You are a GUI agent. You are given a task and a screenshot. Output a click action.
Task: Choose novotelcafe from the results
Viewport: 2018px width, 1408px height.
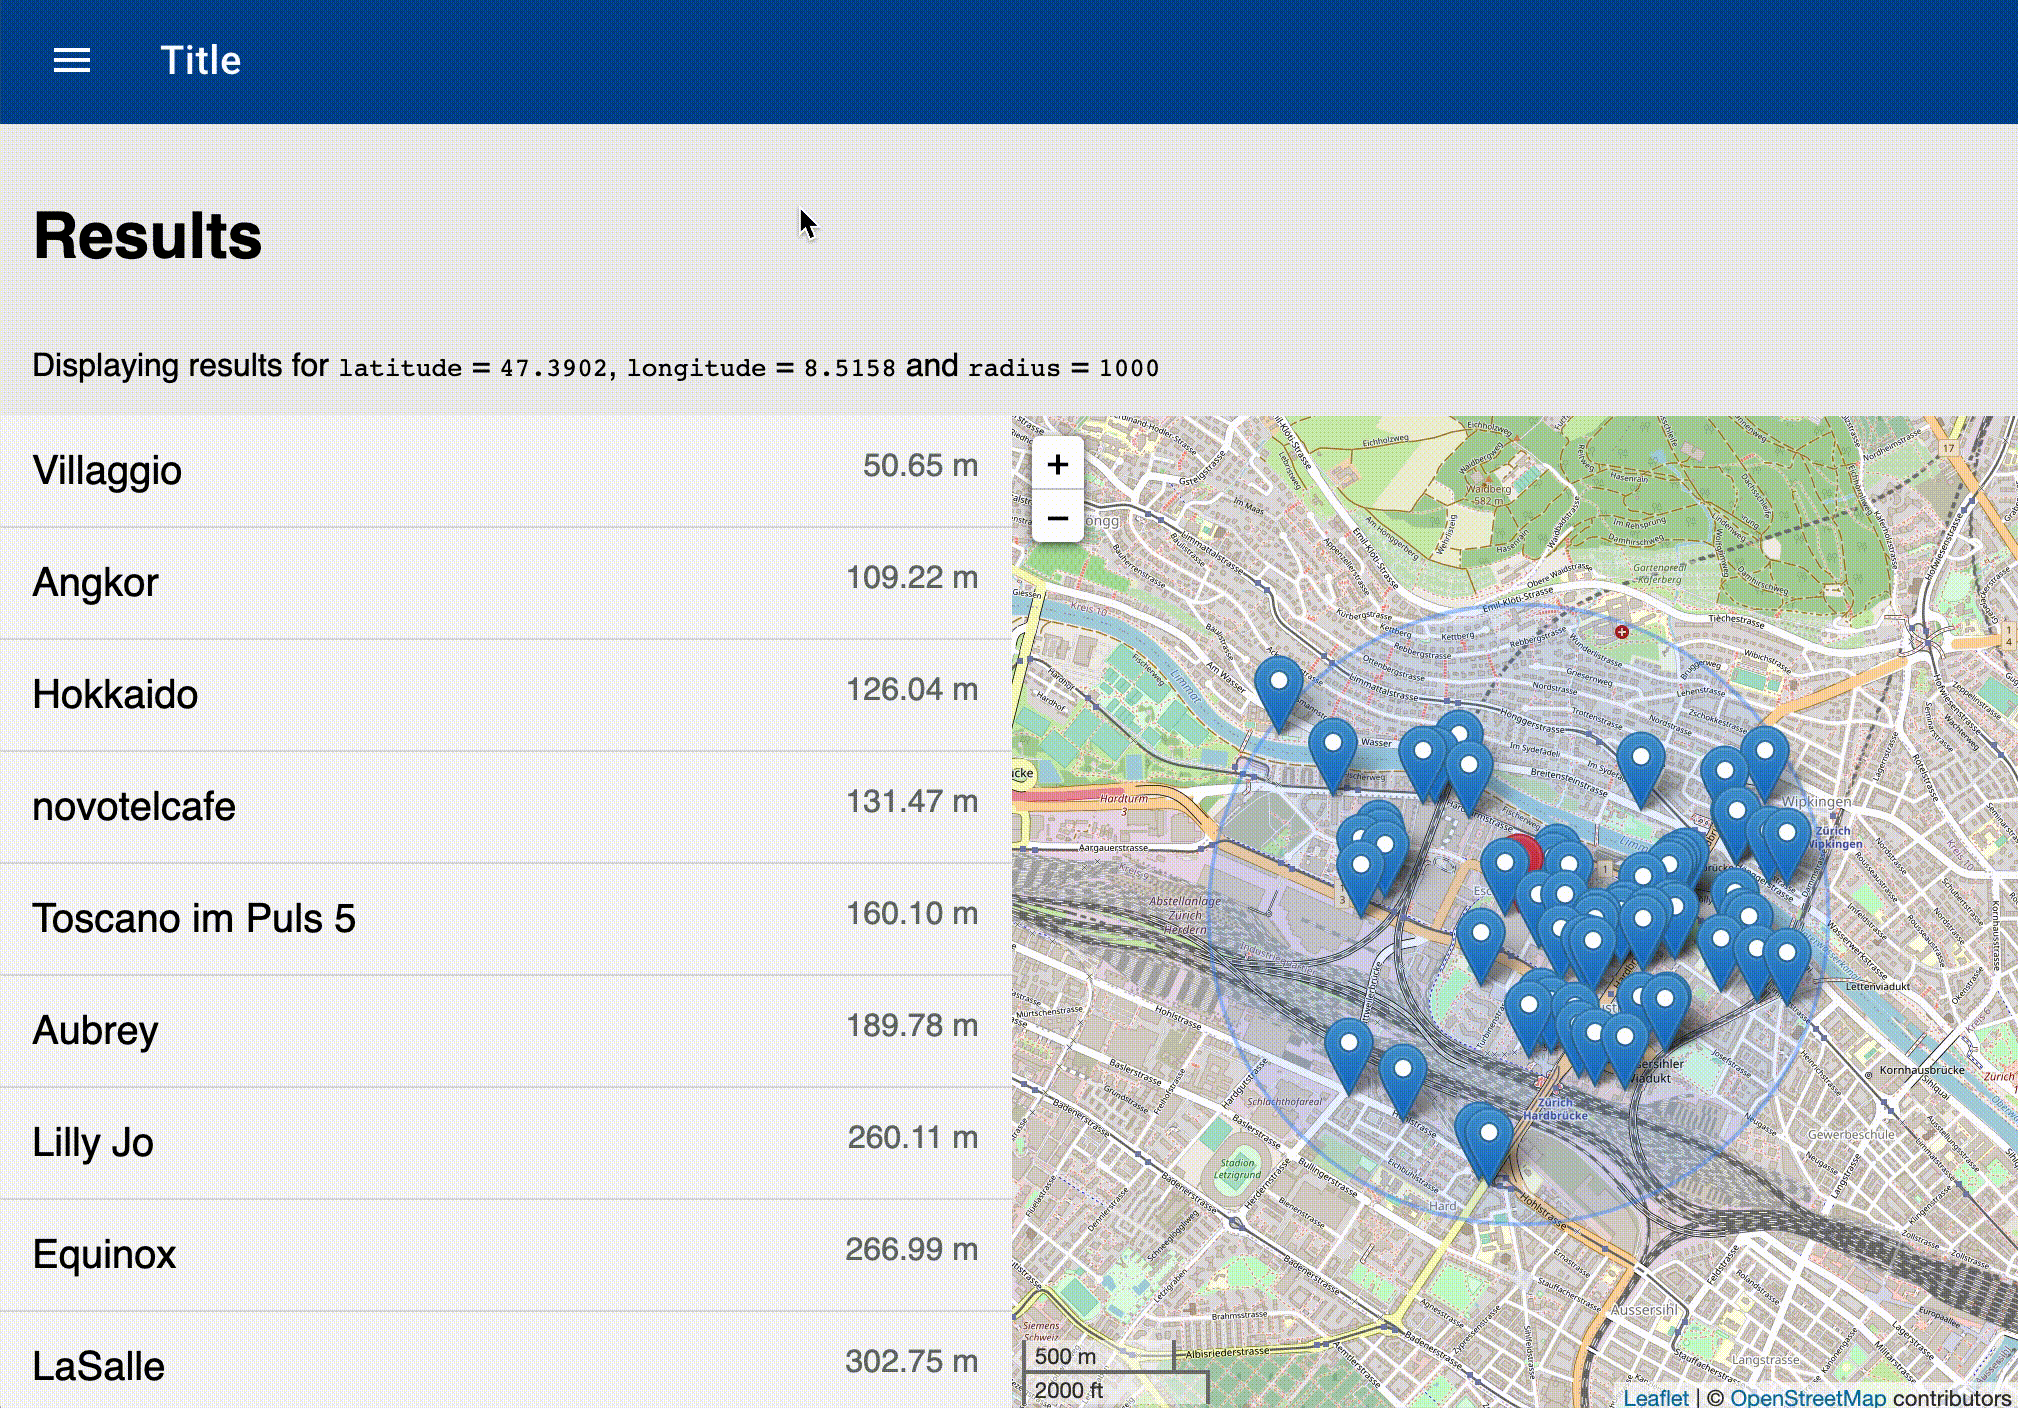click(505, 807)
